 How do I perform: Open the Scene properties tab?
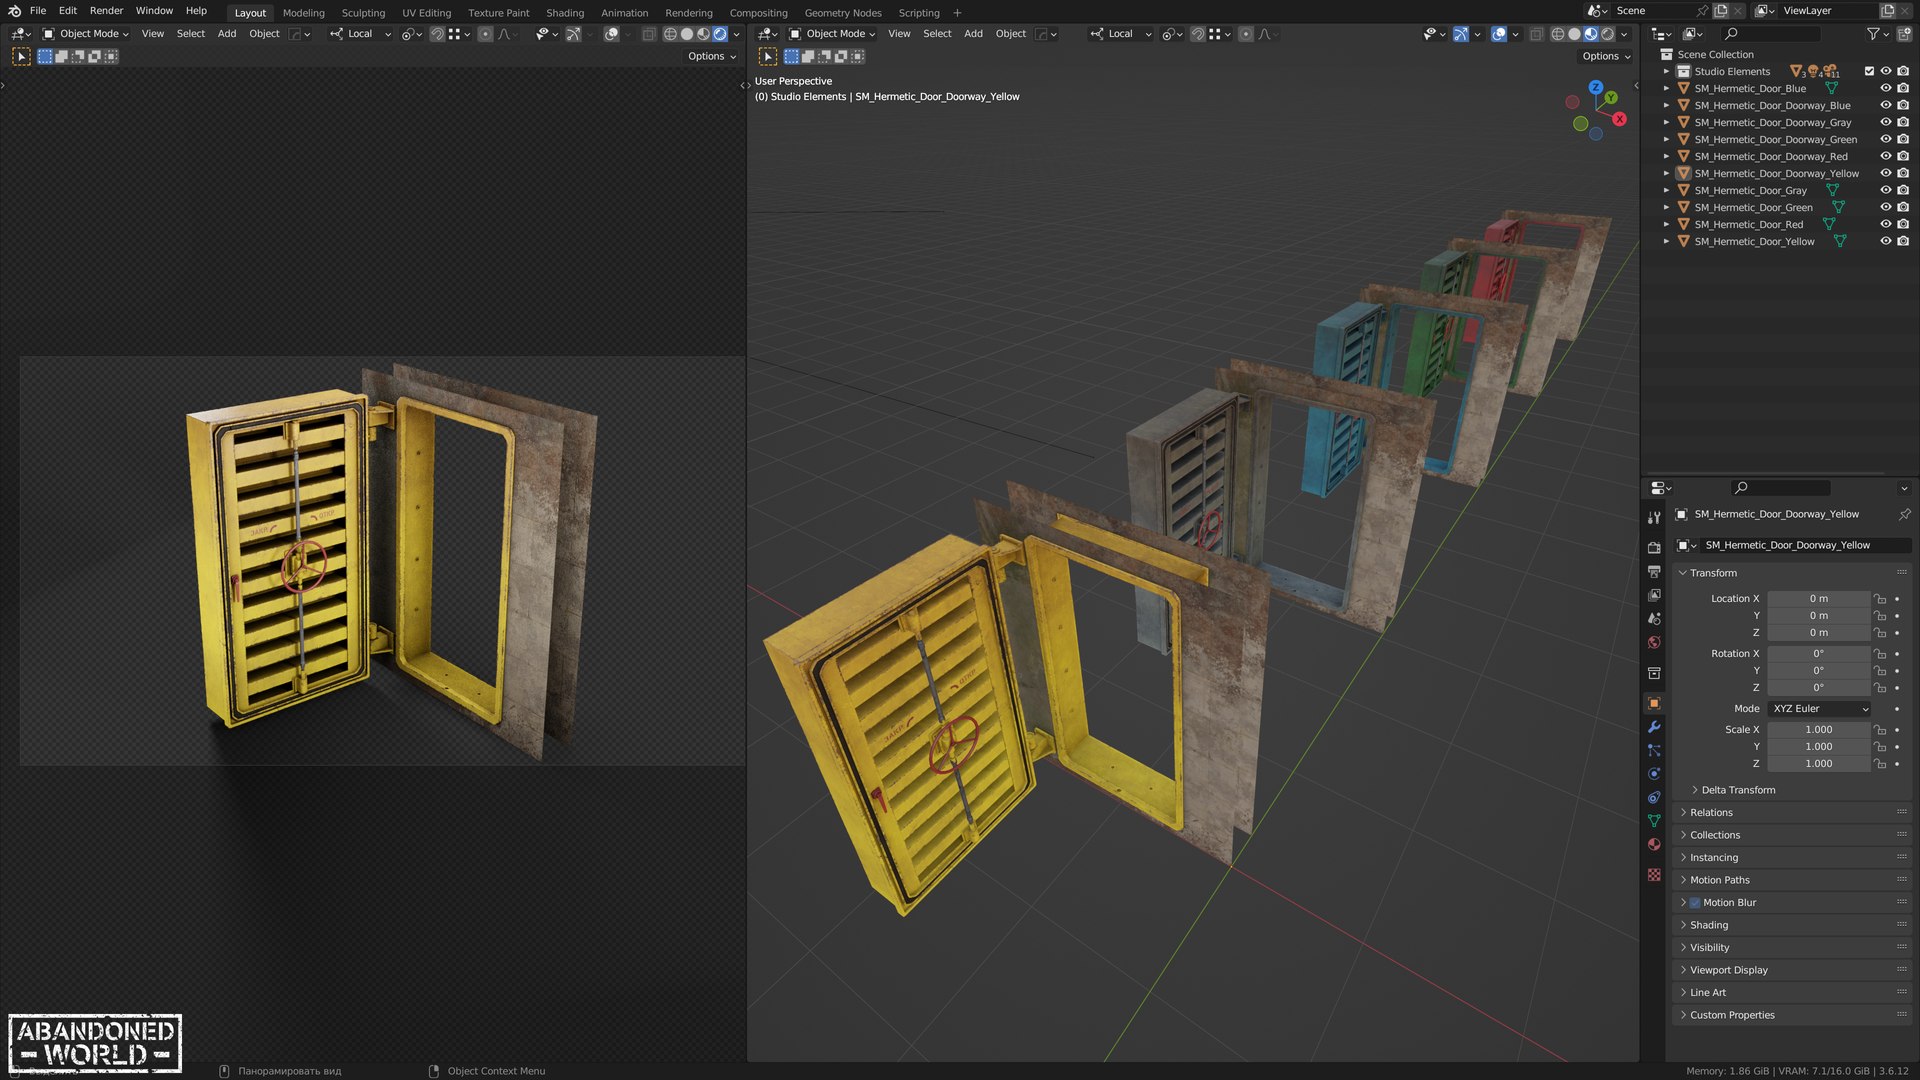(1654, 619)
